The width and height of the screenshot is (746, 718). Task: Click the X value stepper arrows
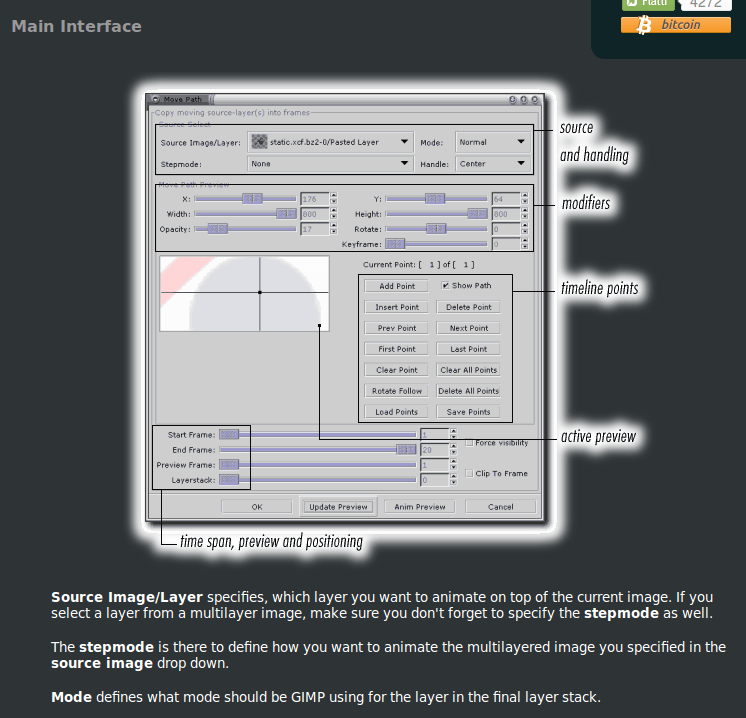(x=334, y=199)
